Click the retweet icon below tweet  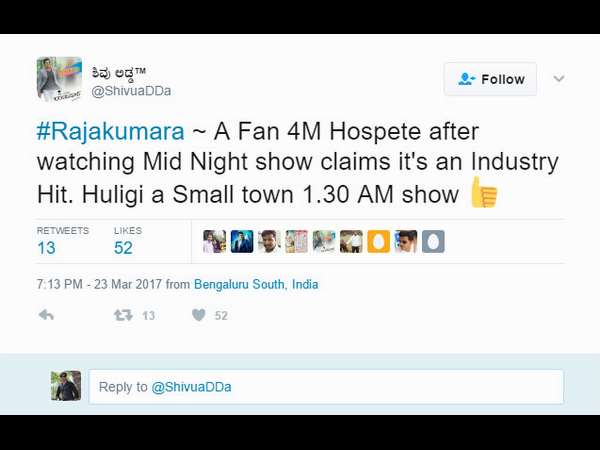point(123,315)
